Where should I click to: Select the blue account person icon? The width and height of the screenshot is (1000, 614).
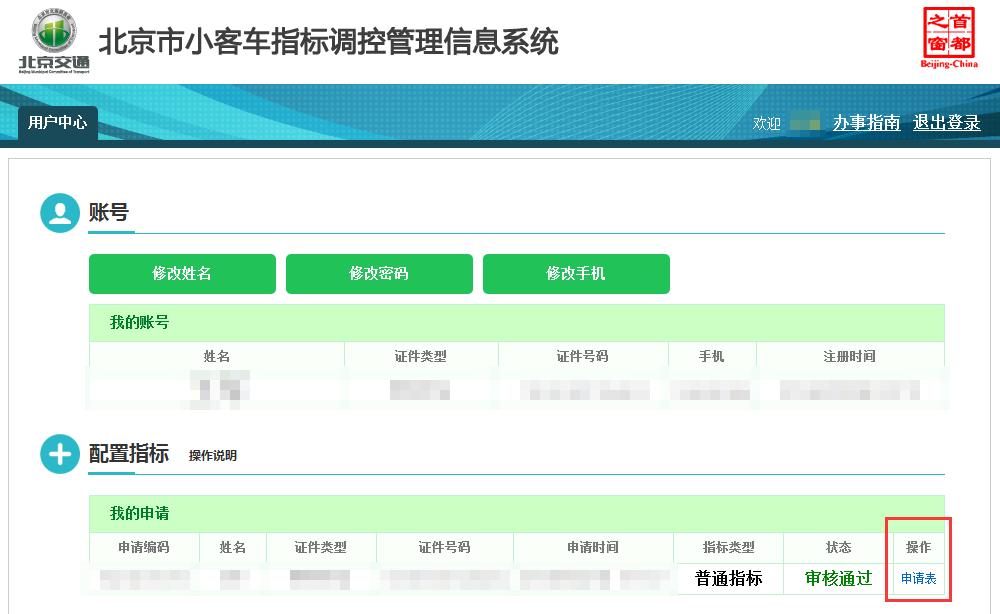tap(59, 212)
